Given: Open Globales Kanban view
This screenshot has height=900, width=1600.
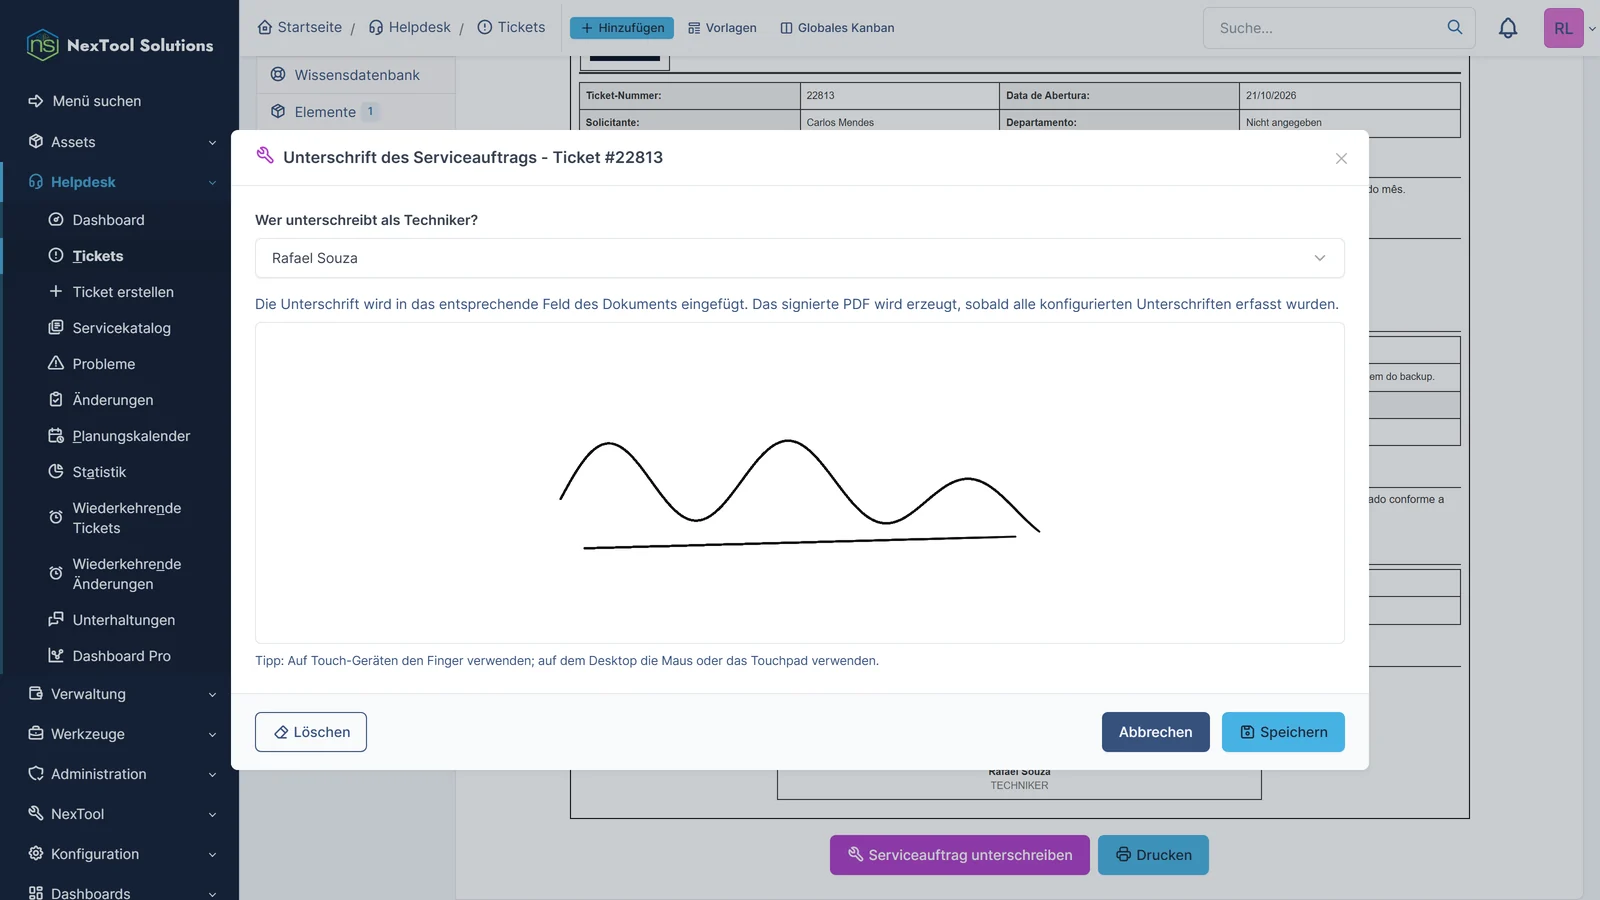Looking at the screenshot, I should (837, 28).
